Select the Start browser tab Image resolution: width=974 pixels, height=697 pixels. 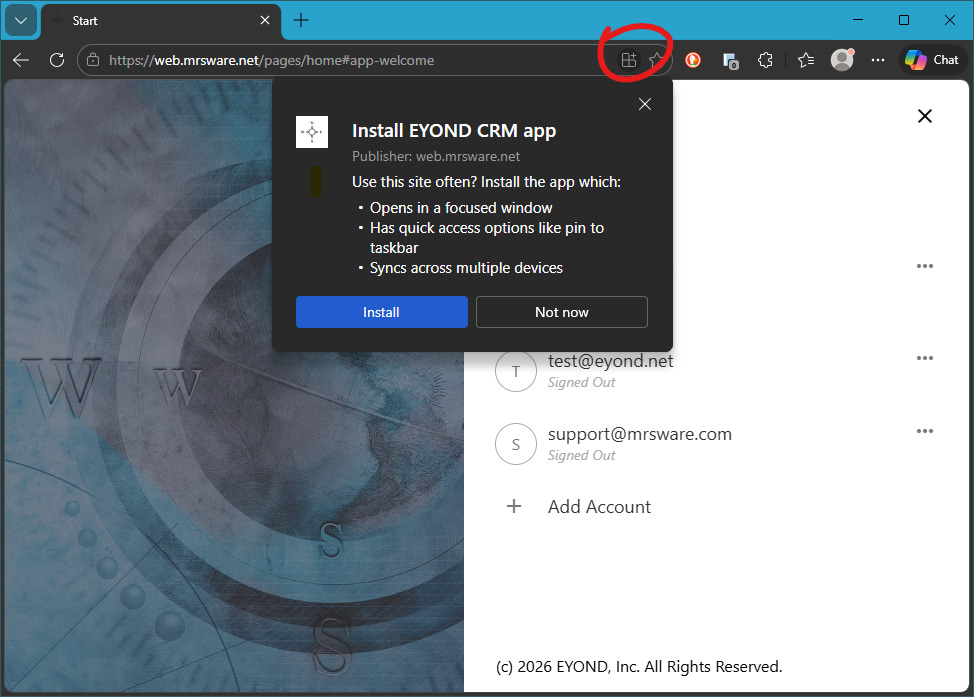[x=162, y=20]
